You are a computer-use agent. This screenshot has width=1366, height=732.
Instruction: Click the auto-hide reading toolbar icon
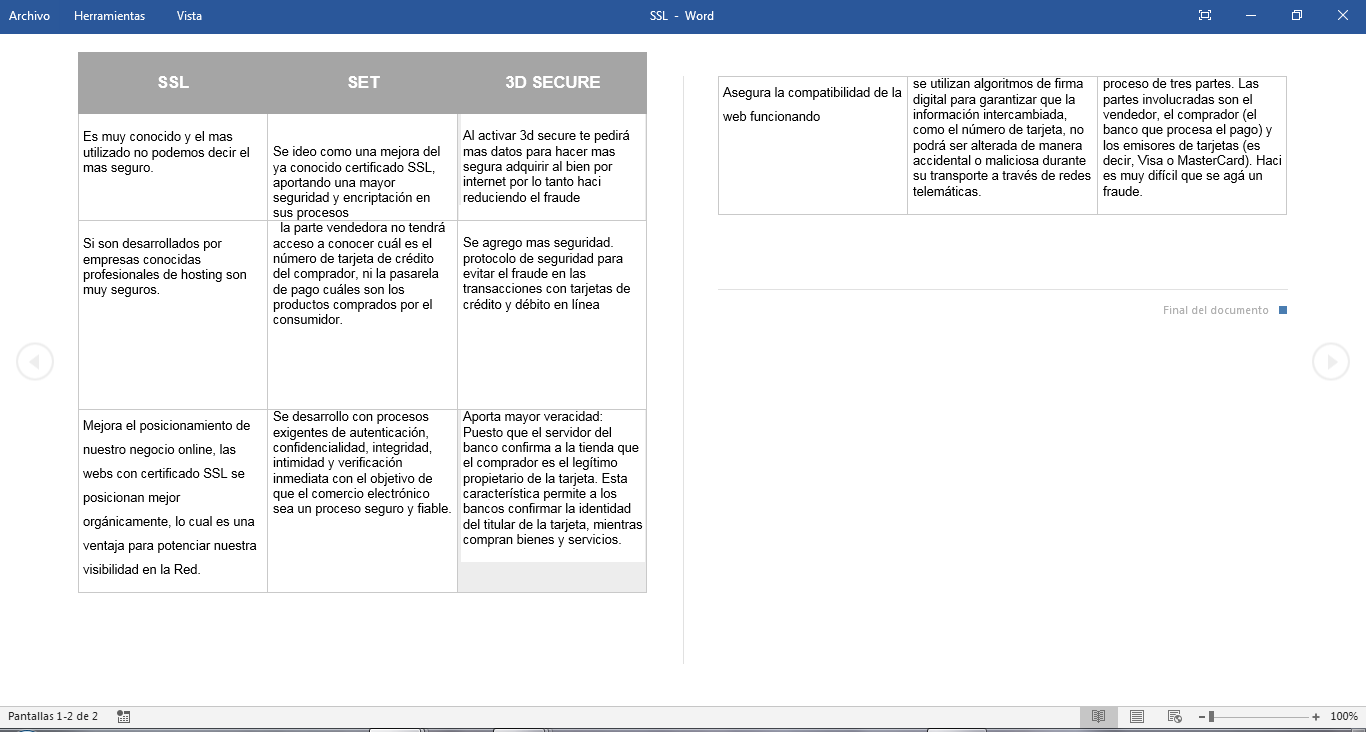[x=1205, y=16]
